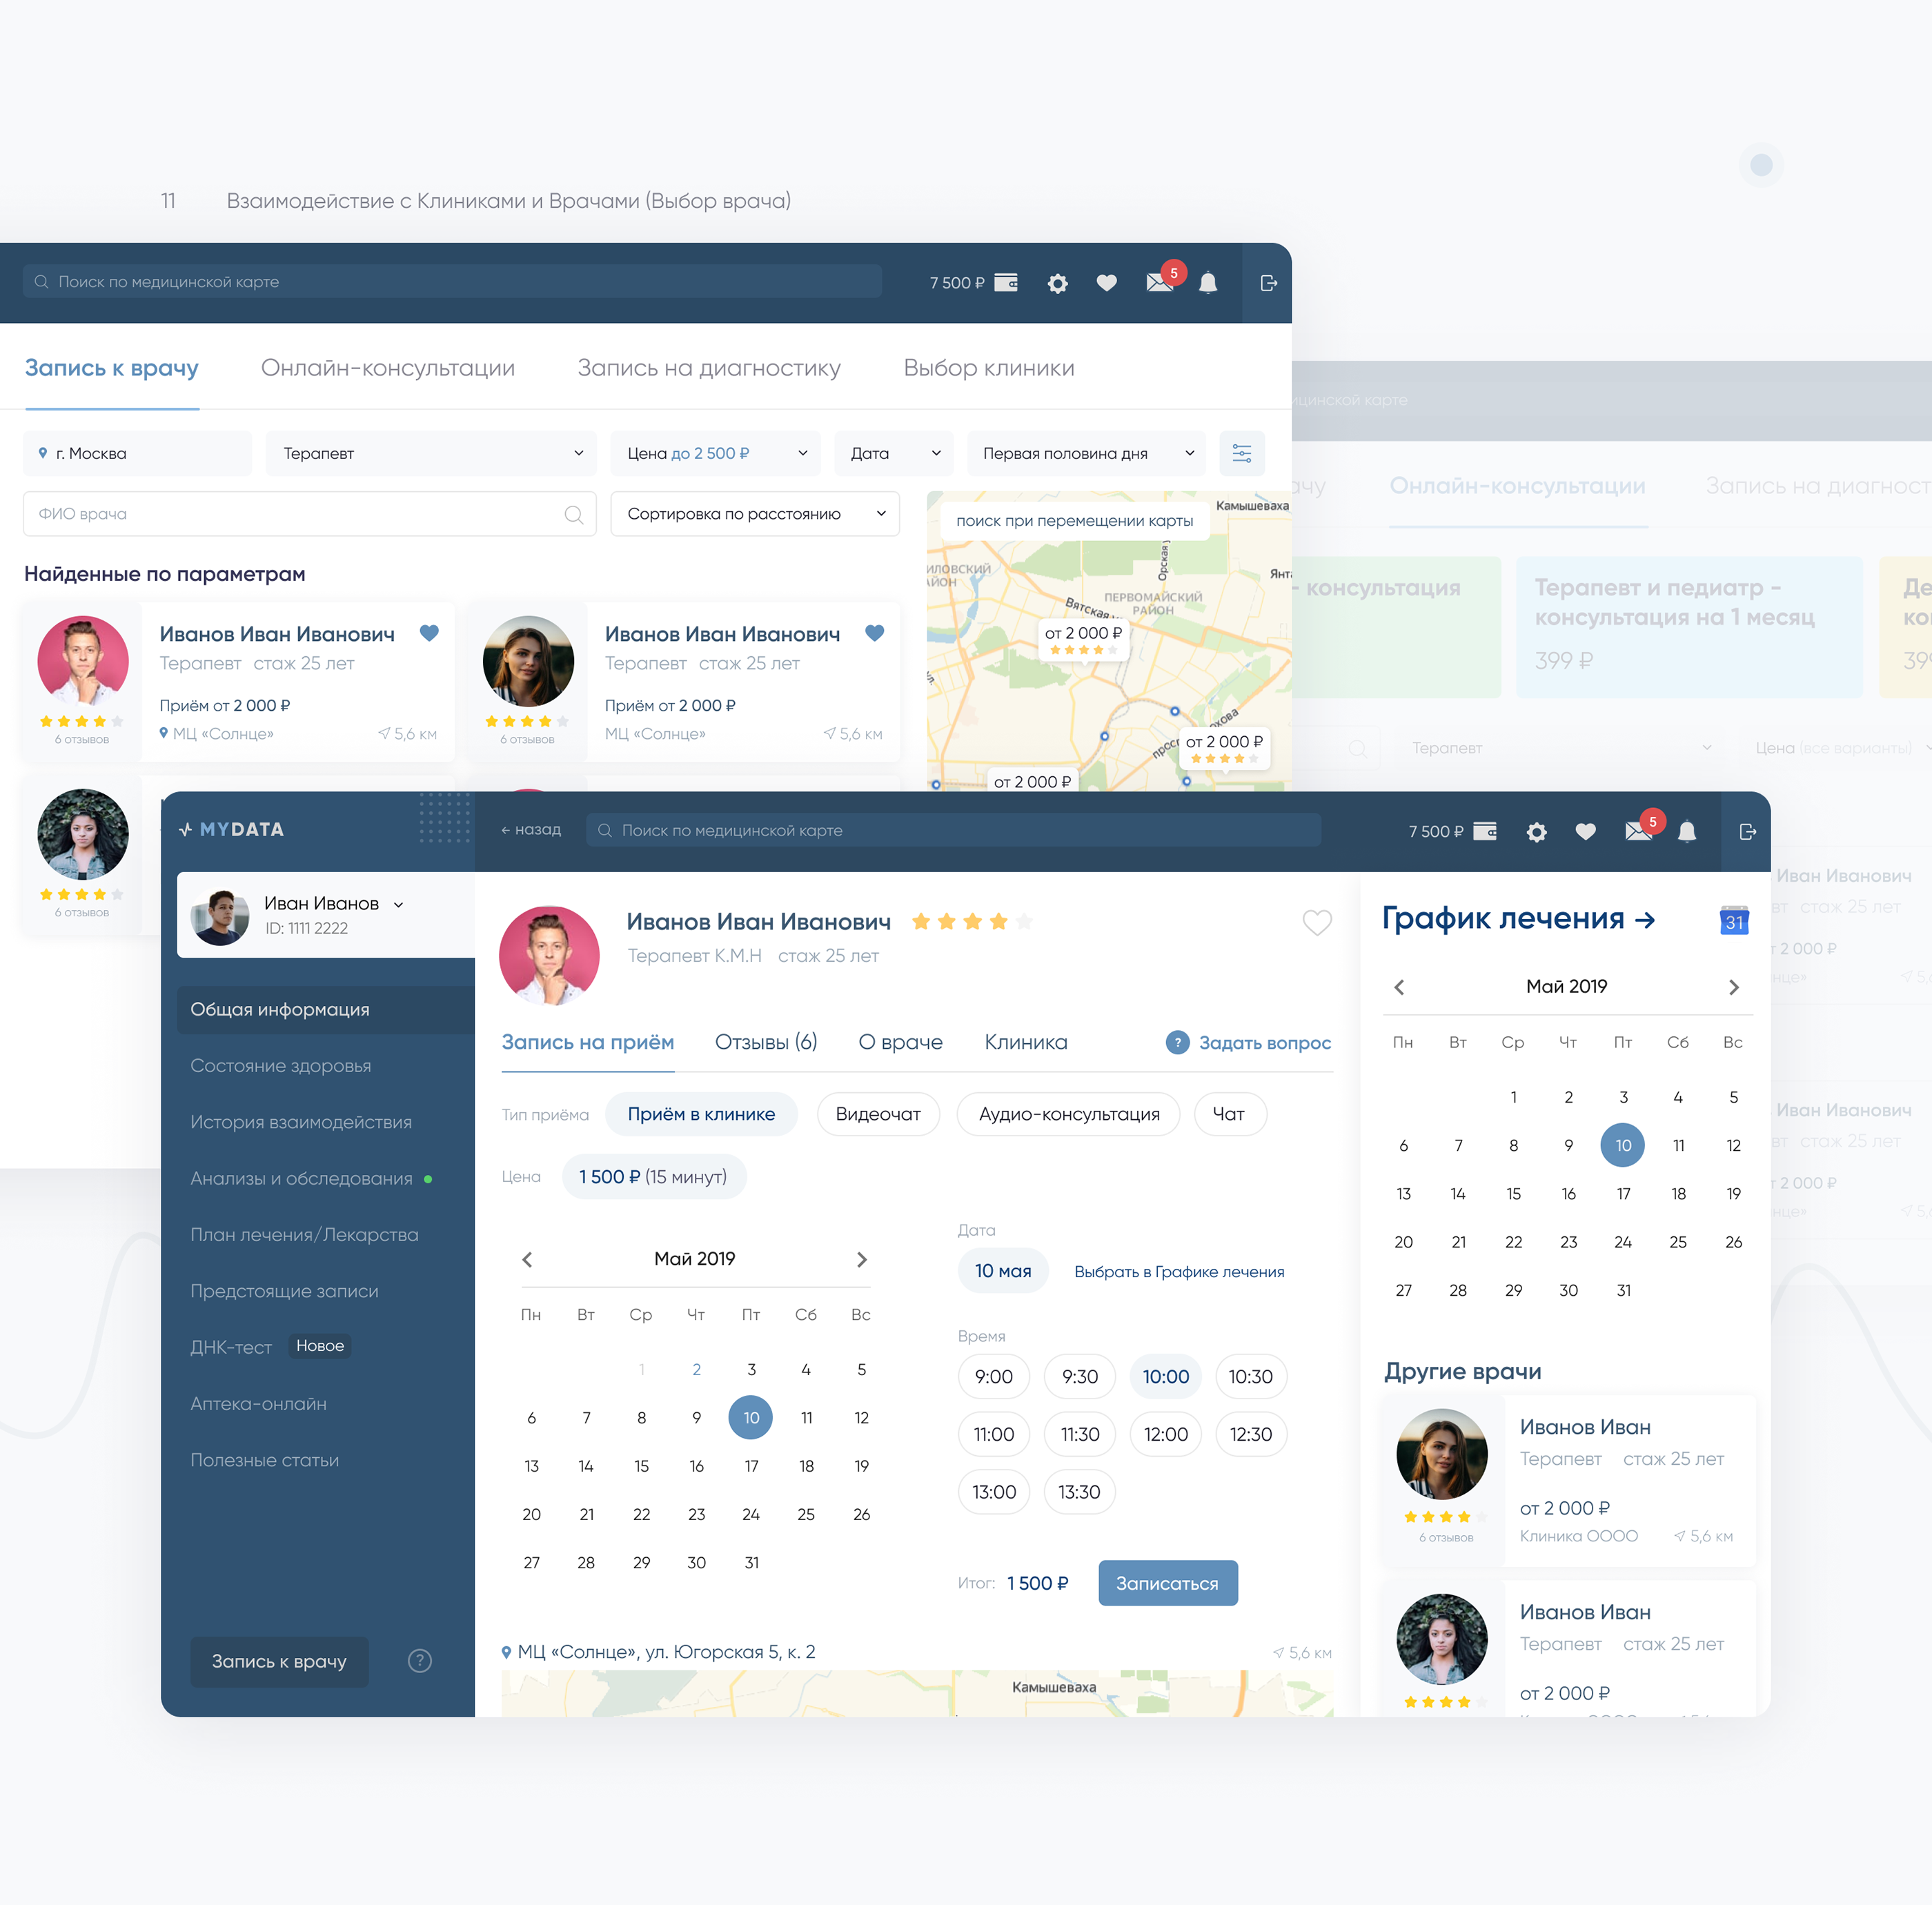The image size is (1932, 1905).
Task: Select the 11:30 time slot
Action: (1079, 1434)
